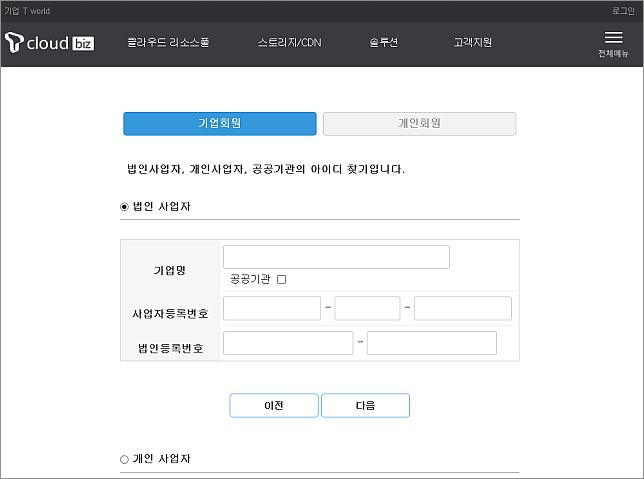Open the 스토리지/CDN menu
The image size is (644, 479).
[x=290, y=42]
